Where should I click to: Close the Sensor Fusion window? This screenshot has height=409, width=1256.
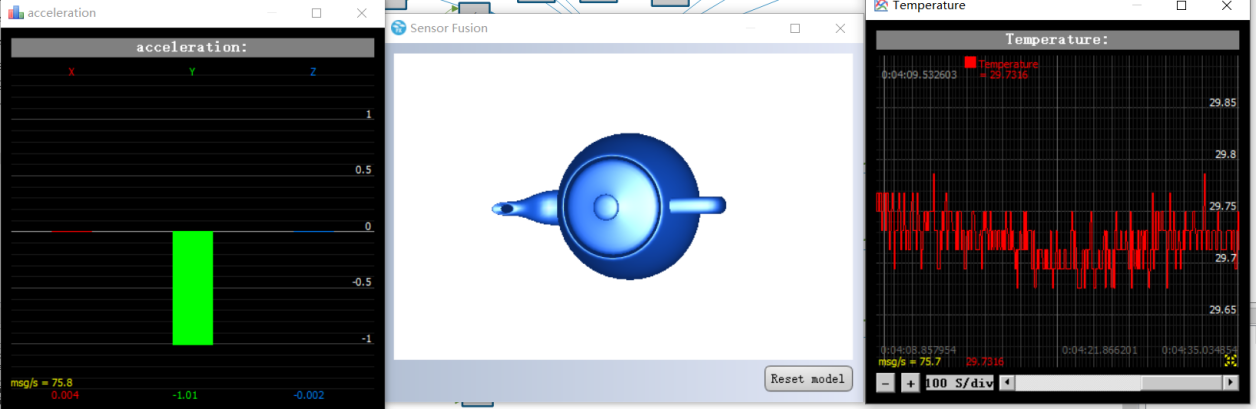(x=841, y=28)
